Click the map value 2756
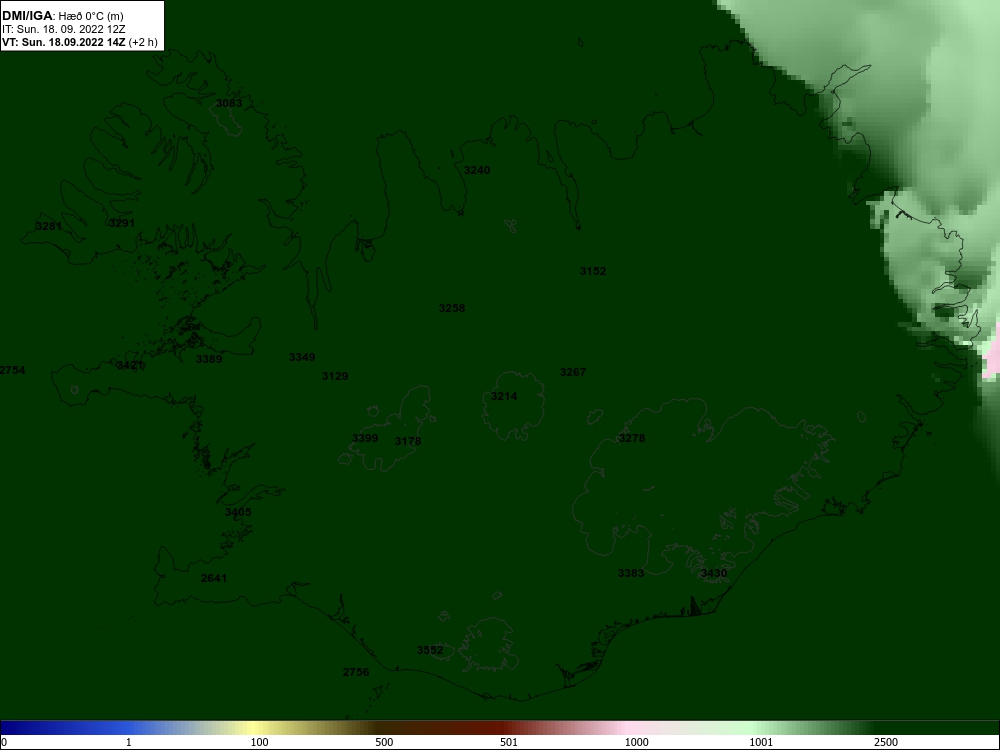The width and height of the screenshot is (1000, 750). (356, 672)
